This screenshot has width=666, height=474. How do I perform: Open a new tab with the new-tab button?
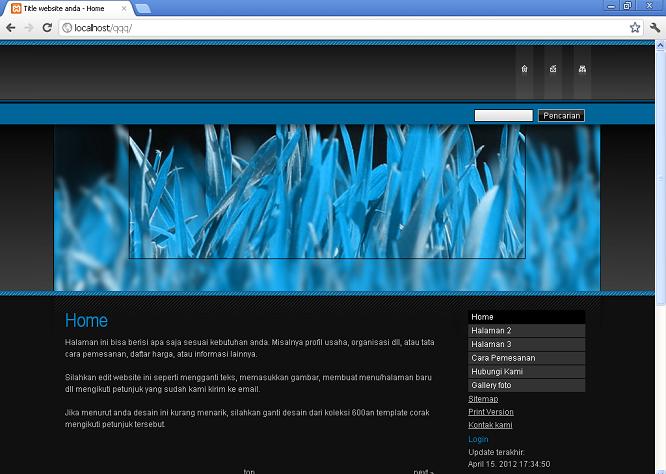click(x=143, y=8)
